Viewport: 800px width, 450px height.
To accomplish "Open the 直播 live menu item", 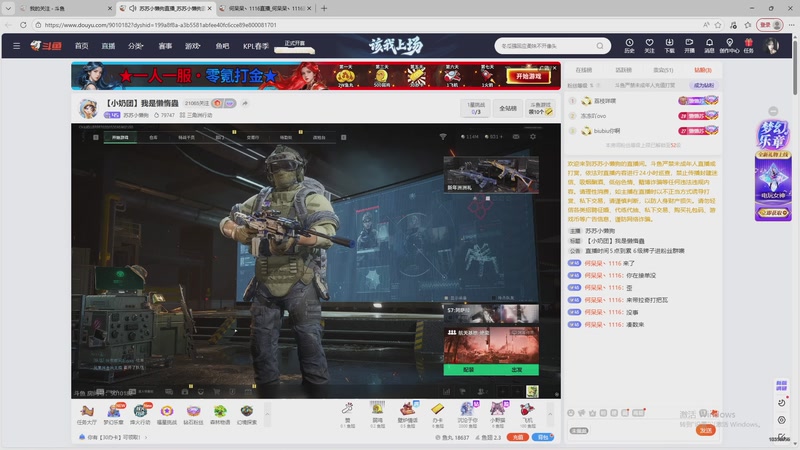I will tap(108, 46).
